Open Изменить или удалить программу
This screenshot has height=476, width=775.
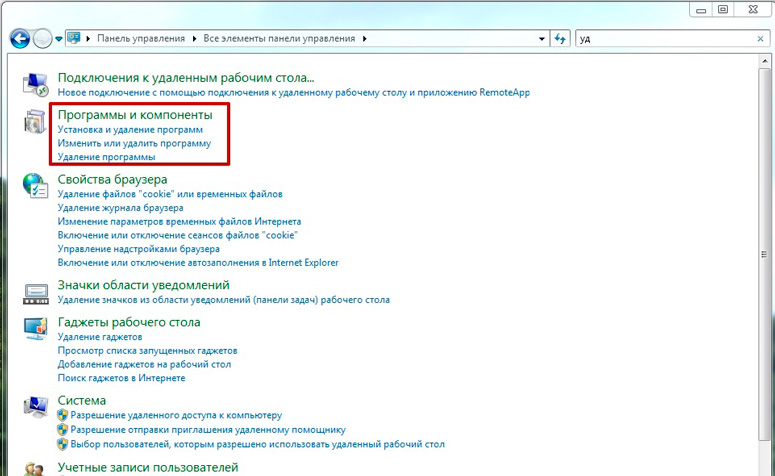(134, 143)
